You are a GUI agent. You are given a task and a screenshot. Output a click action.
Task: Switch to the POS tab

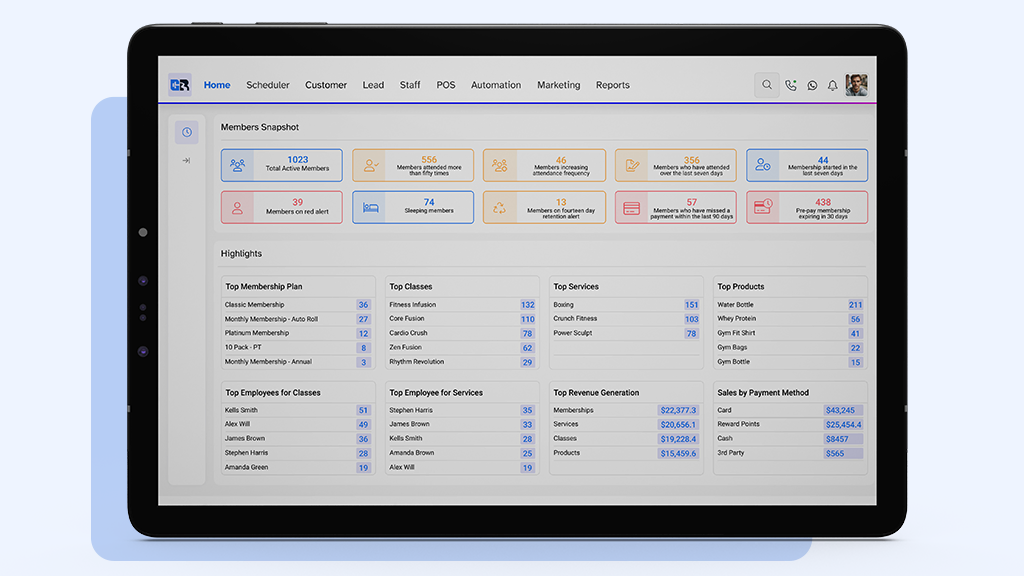click(446, 85)
